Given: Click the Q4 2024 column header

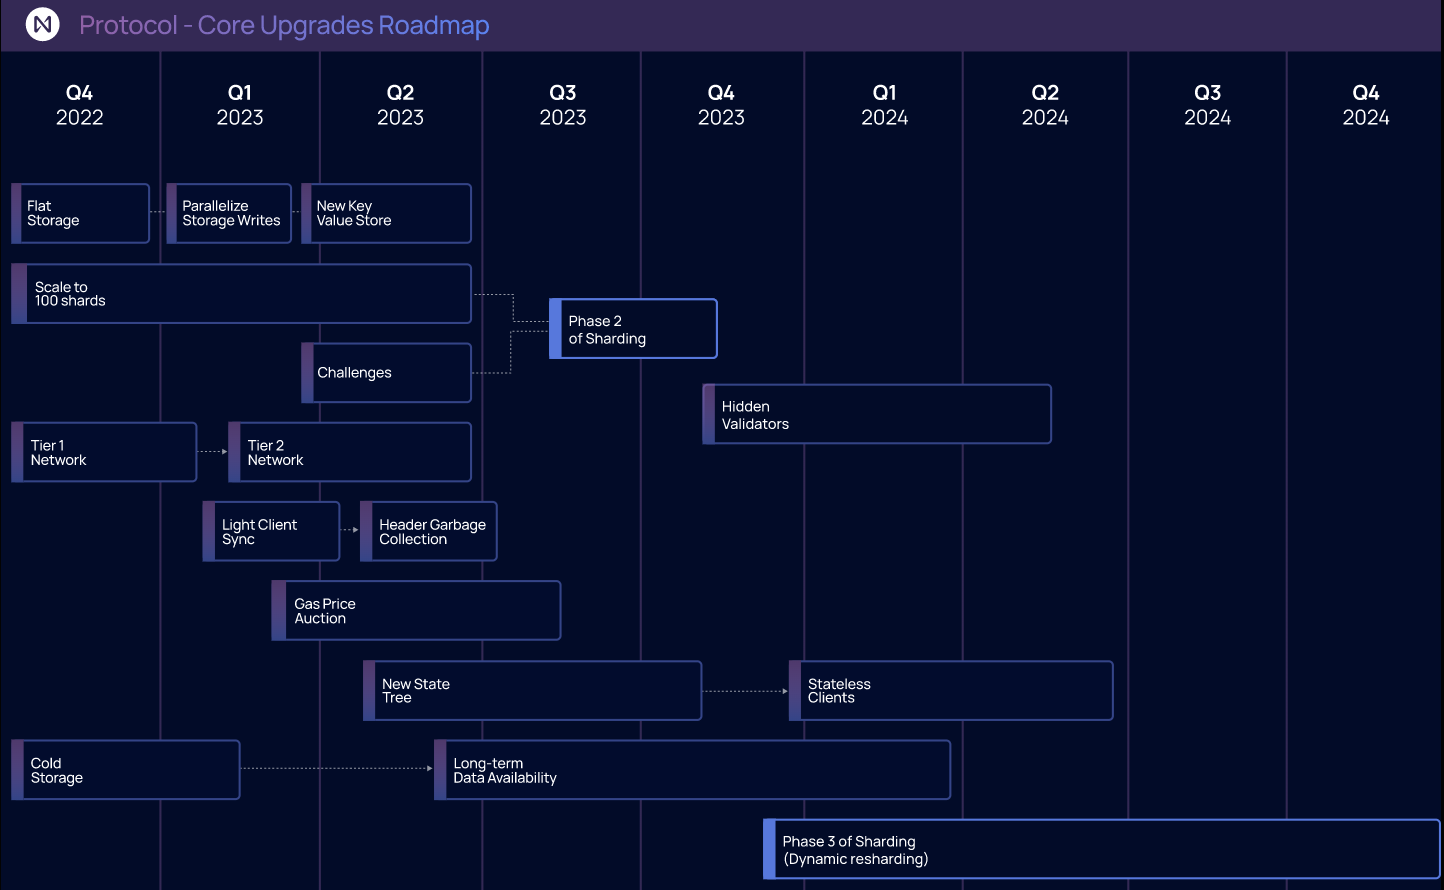Looking at the screenshot, I should coord(1366,105).
